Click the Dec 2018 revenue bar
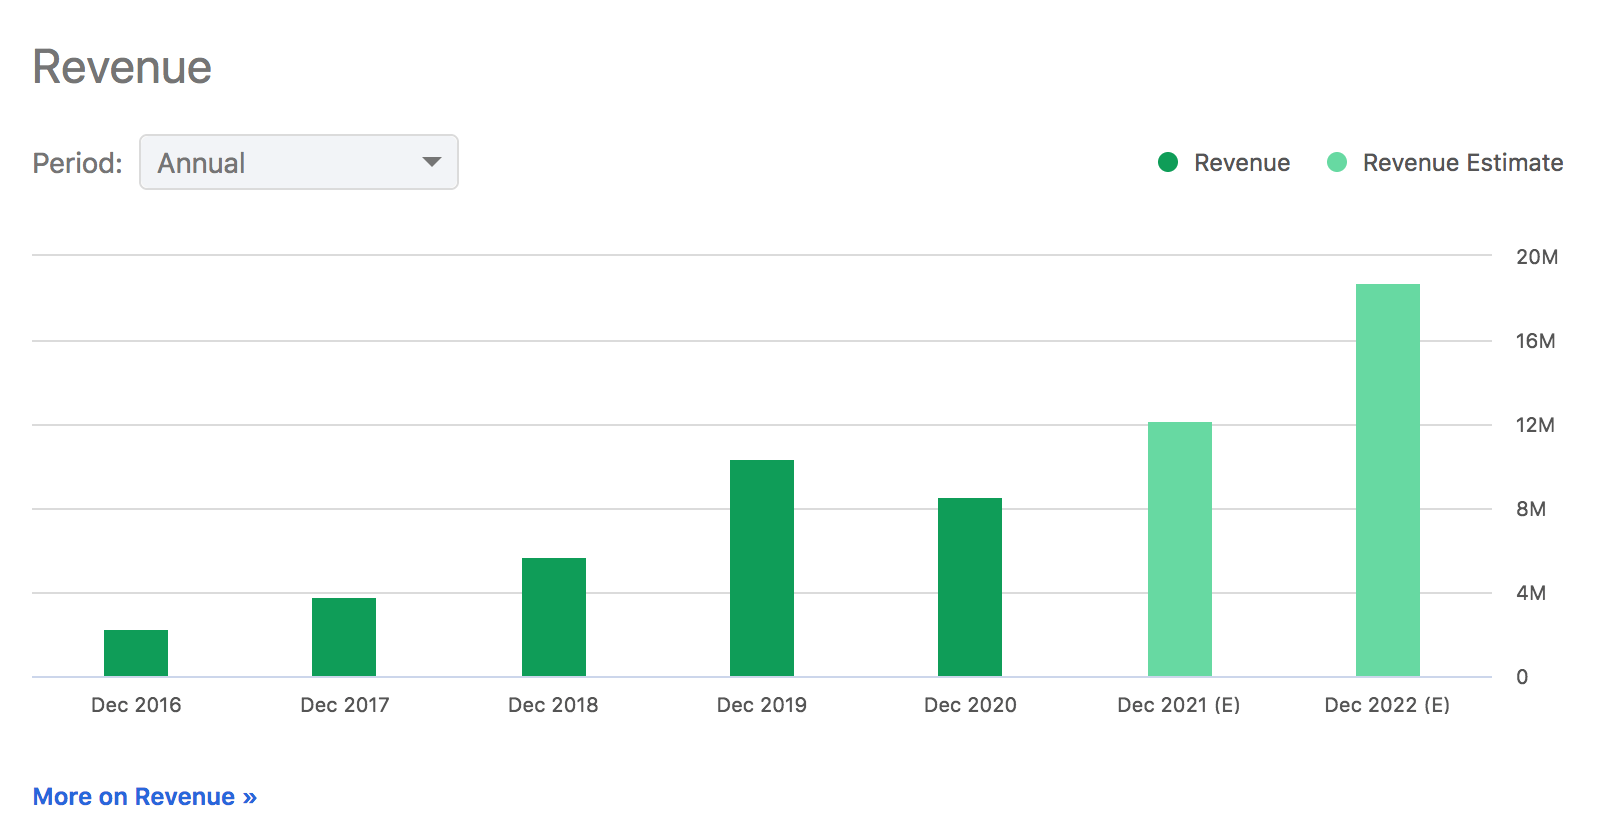This screenshot has height=836, width=1606. click(554, 617)
